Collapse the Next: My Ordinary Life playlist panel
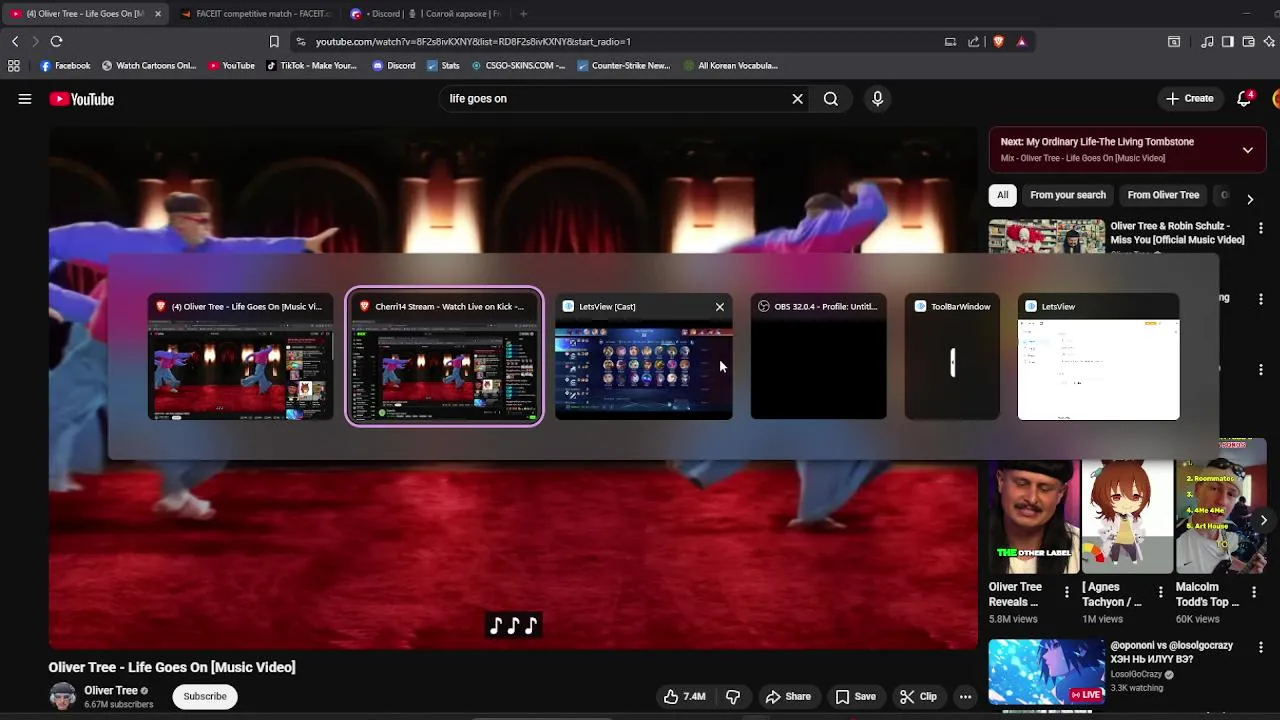Viewport: 1280px width, 720px height. point(1247,150)
